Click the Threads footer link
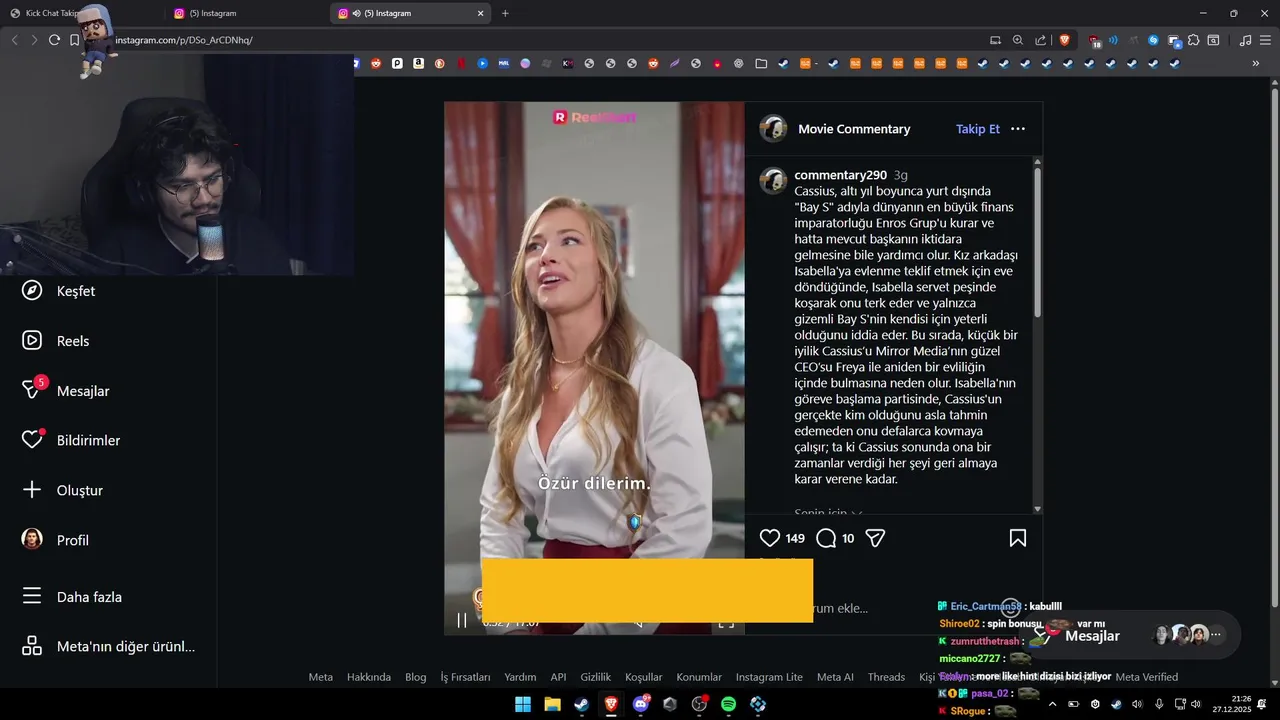 pyautogui.click(x=886, y=677)
